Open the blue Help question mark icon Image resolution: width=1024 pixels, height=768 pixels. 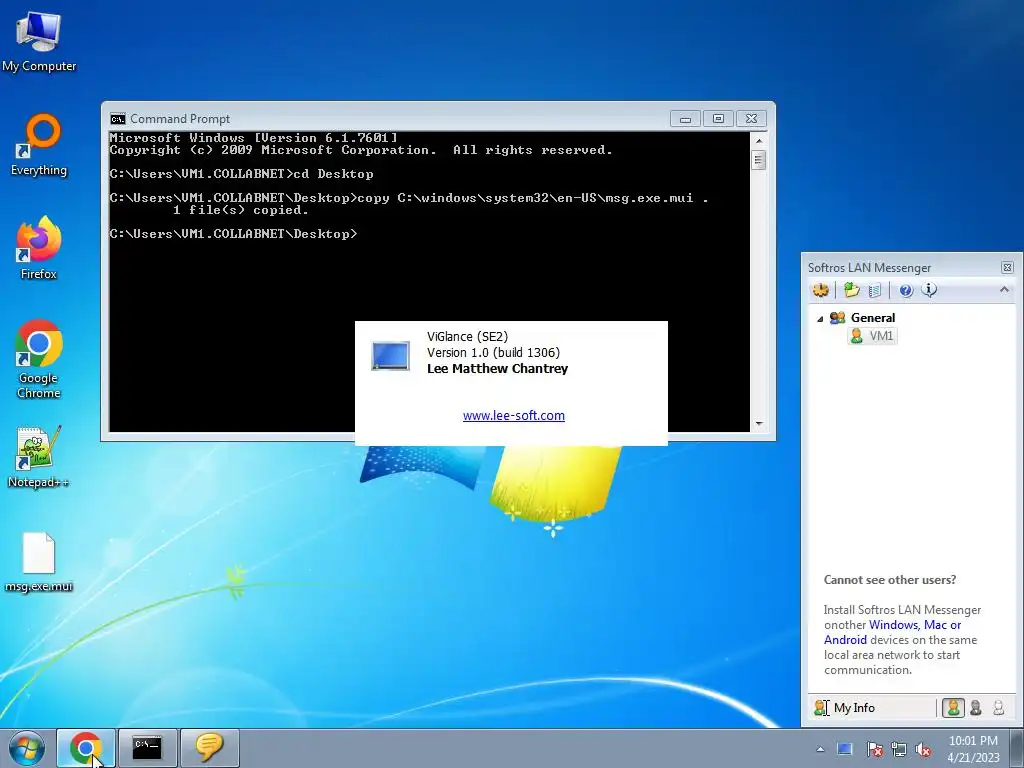point(906,291)
